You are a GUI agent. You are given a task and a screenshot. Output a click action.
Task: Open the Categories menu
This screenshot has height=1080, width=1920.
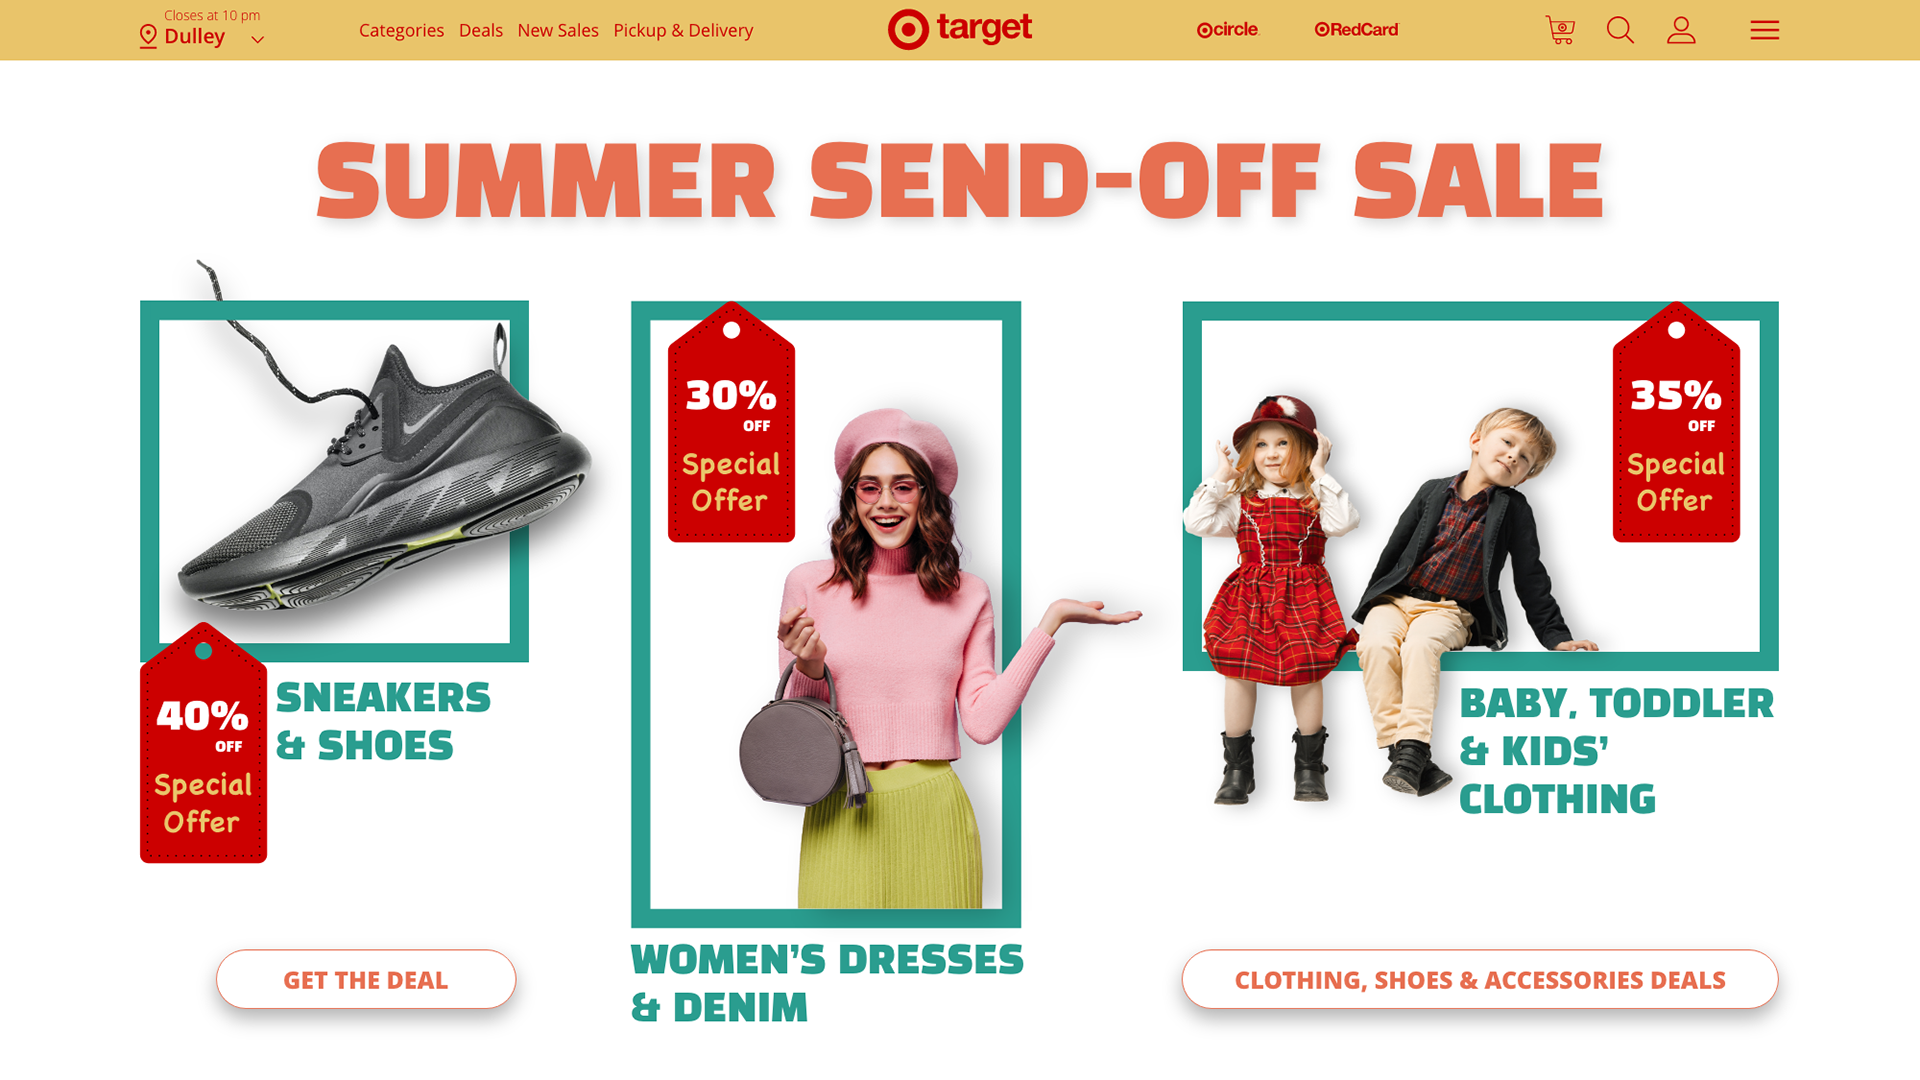(401, 30)
